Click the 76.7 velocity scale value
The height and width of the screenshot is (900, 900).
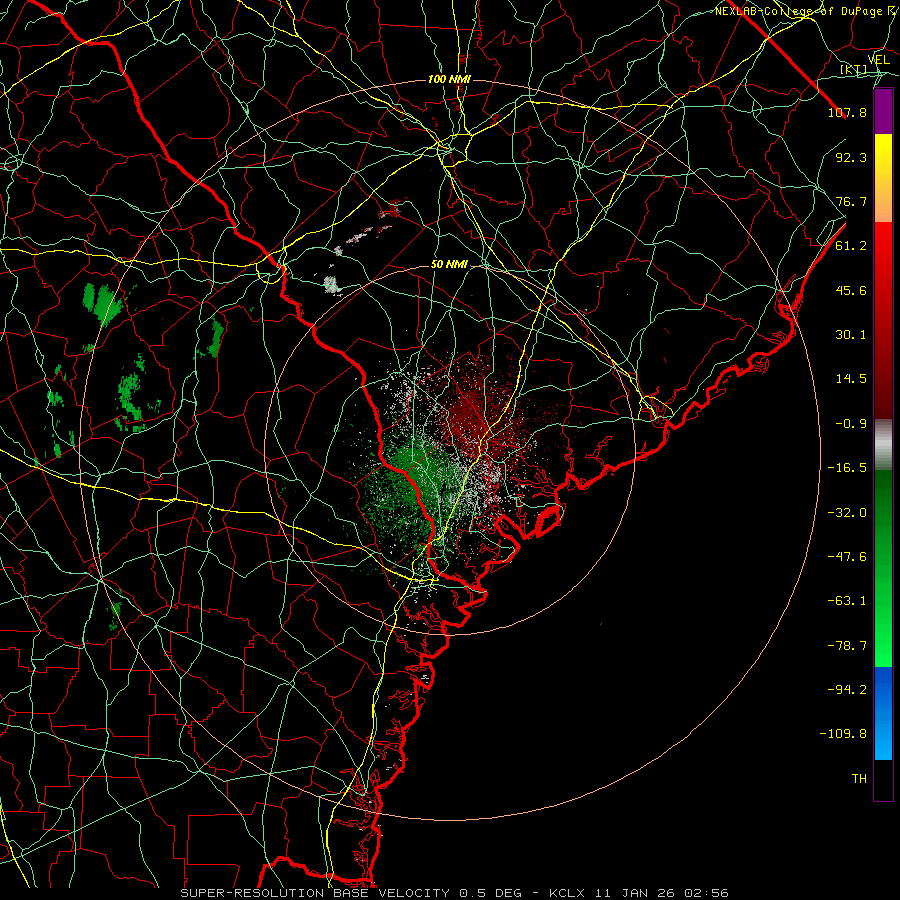[x=851, y=201]
